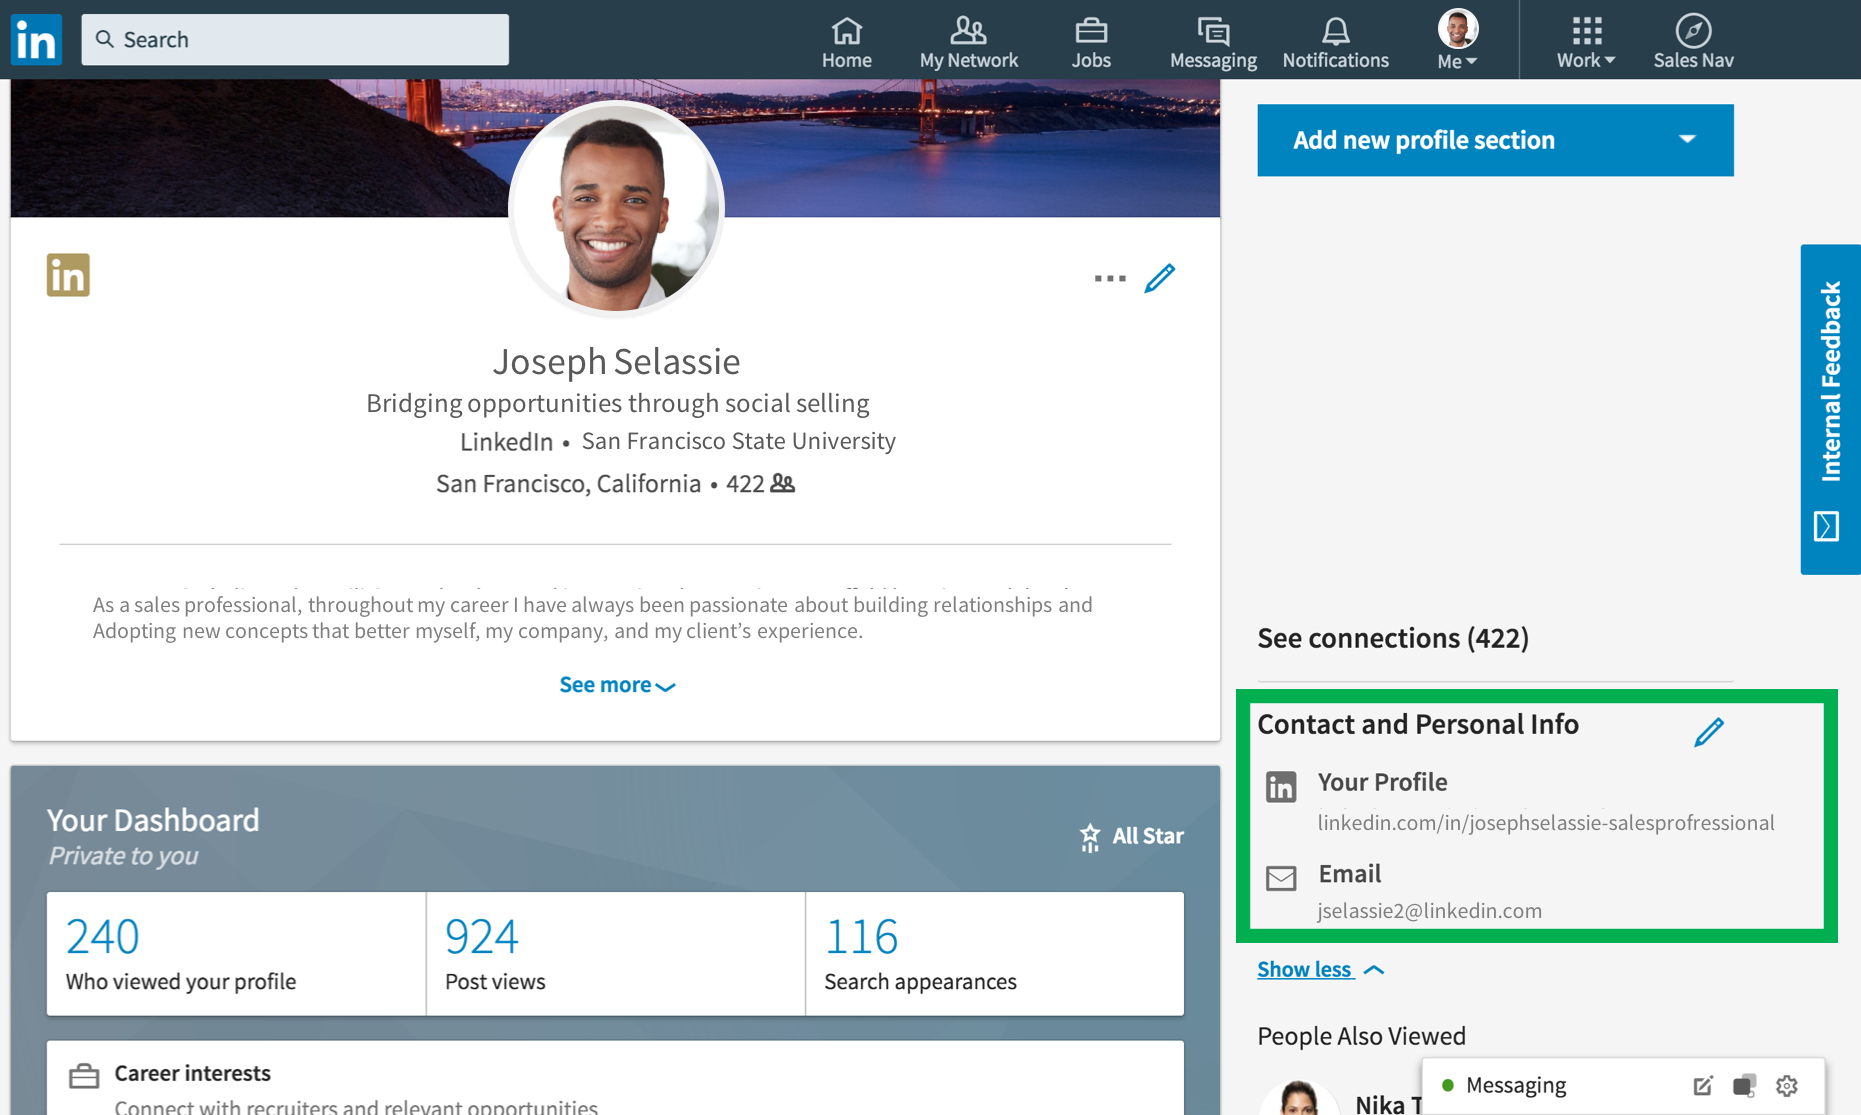Image resolution: width=1861 pixels, height=1115 pixels.
Task: View the 116 Search appearances stat
Action: click(x=995, y=954)
